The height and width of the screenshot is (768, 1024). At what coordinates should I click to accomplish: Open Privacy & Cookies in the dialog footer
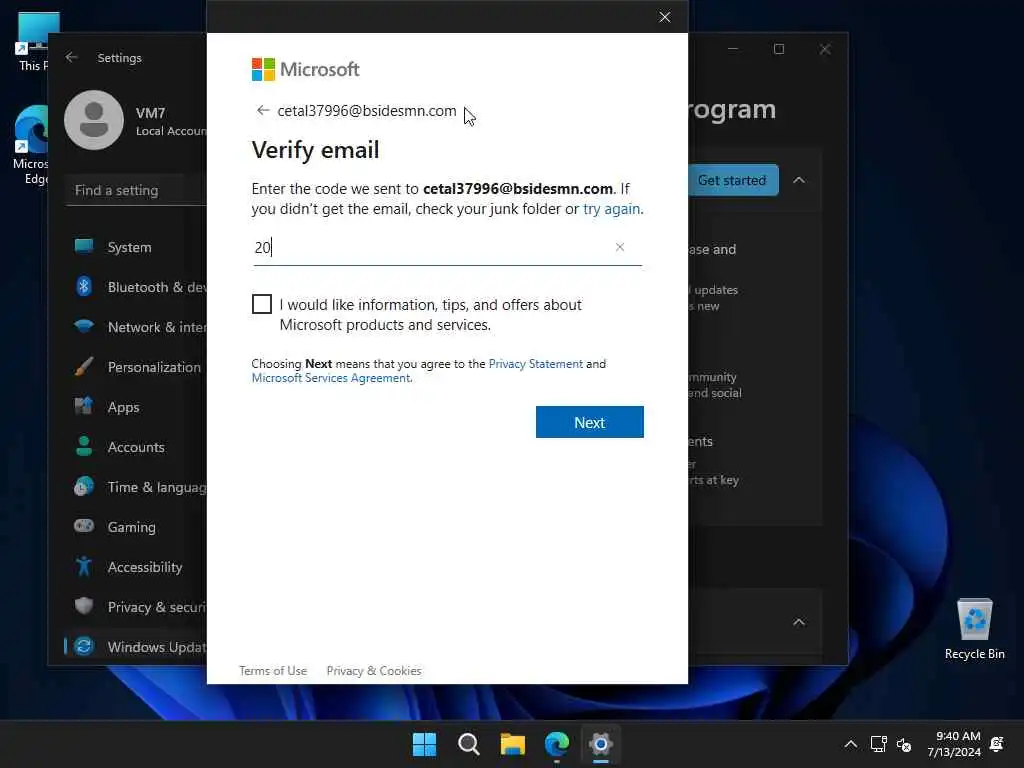coord(374,671)
